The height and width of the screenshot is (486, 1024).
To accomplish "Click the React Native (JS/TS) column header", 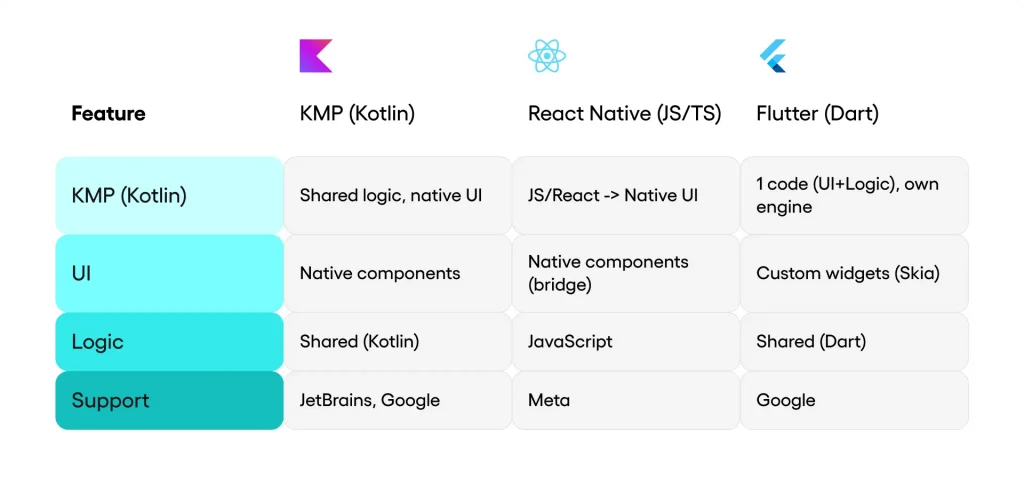I will (x=624, y=114).
